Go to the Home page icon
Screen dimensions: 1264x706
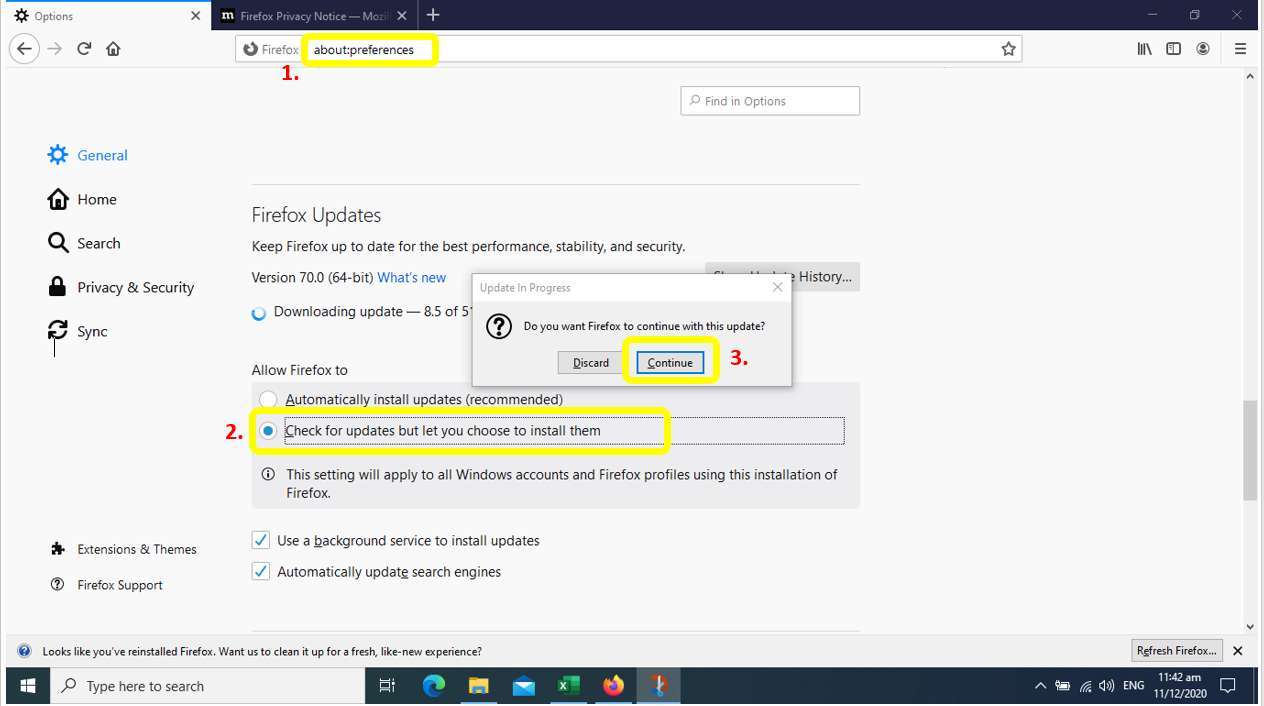tap(113, 49)
